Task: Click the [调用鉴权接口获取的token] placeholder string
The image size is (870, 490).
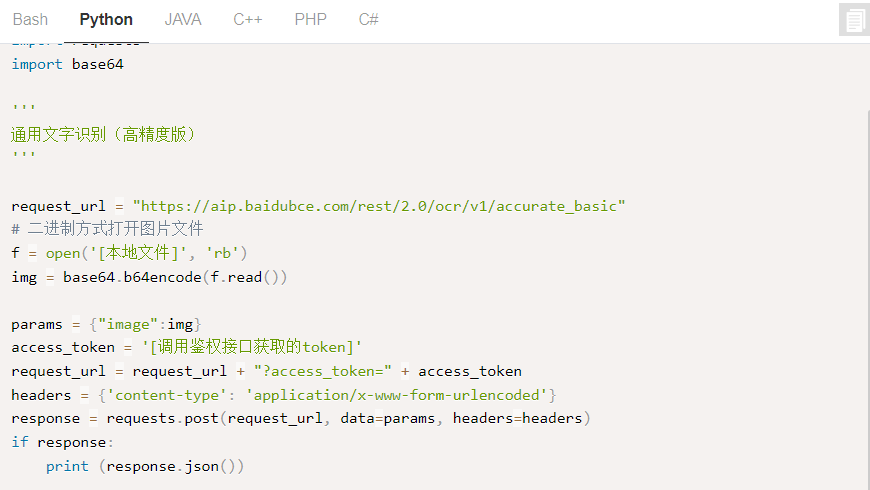Action: point(251,347)
